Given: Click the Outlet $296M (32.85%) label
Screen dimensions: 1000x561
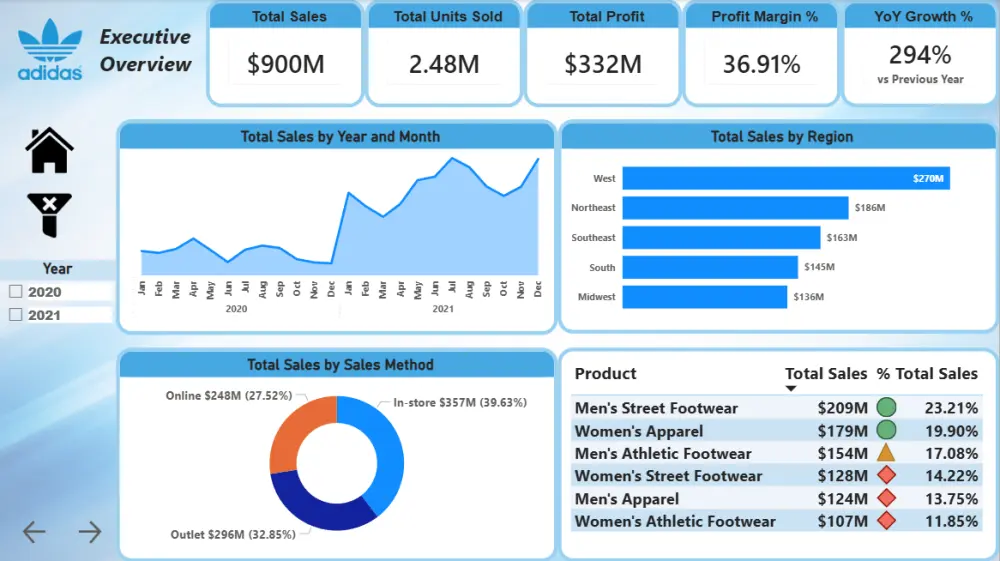Looking at the screenshot, I should pos(233,534).
